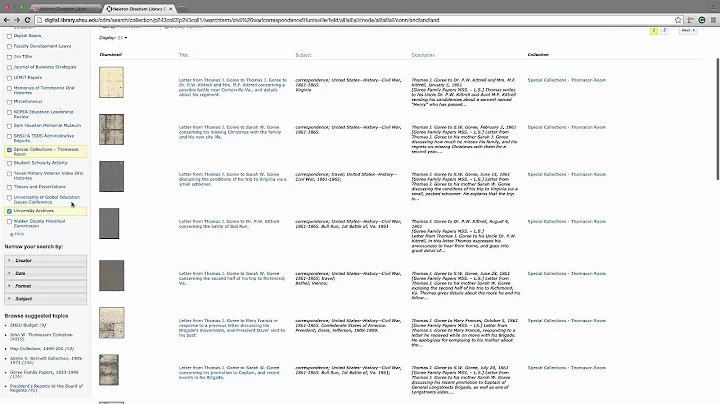Check Memories of Terrebonne Oral Histories
The height and width of the screenshot is (404, 720).
9,89
